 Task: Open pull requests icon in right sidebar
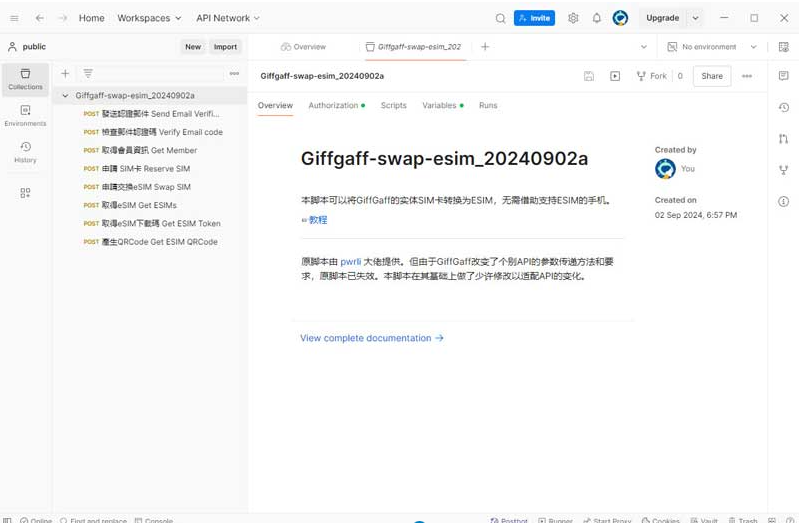[784, 139]
